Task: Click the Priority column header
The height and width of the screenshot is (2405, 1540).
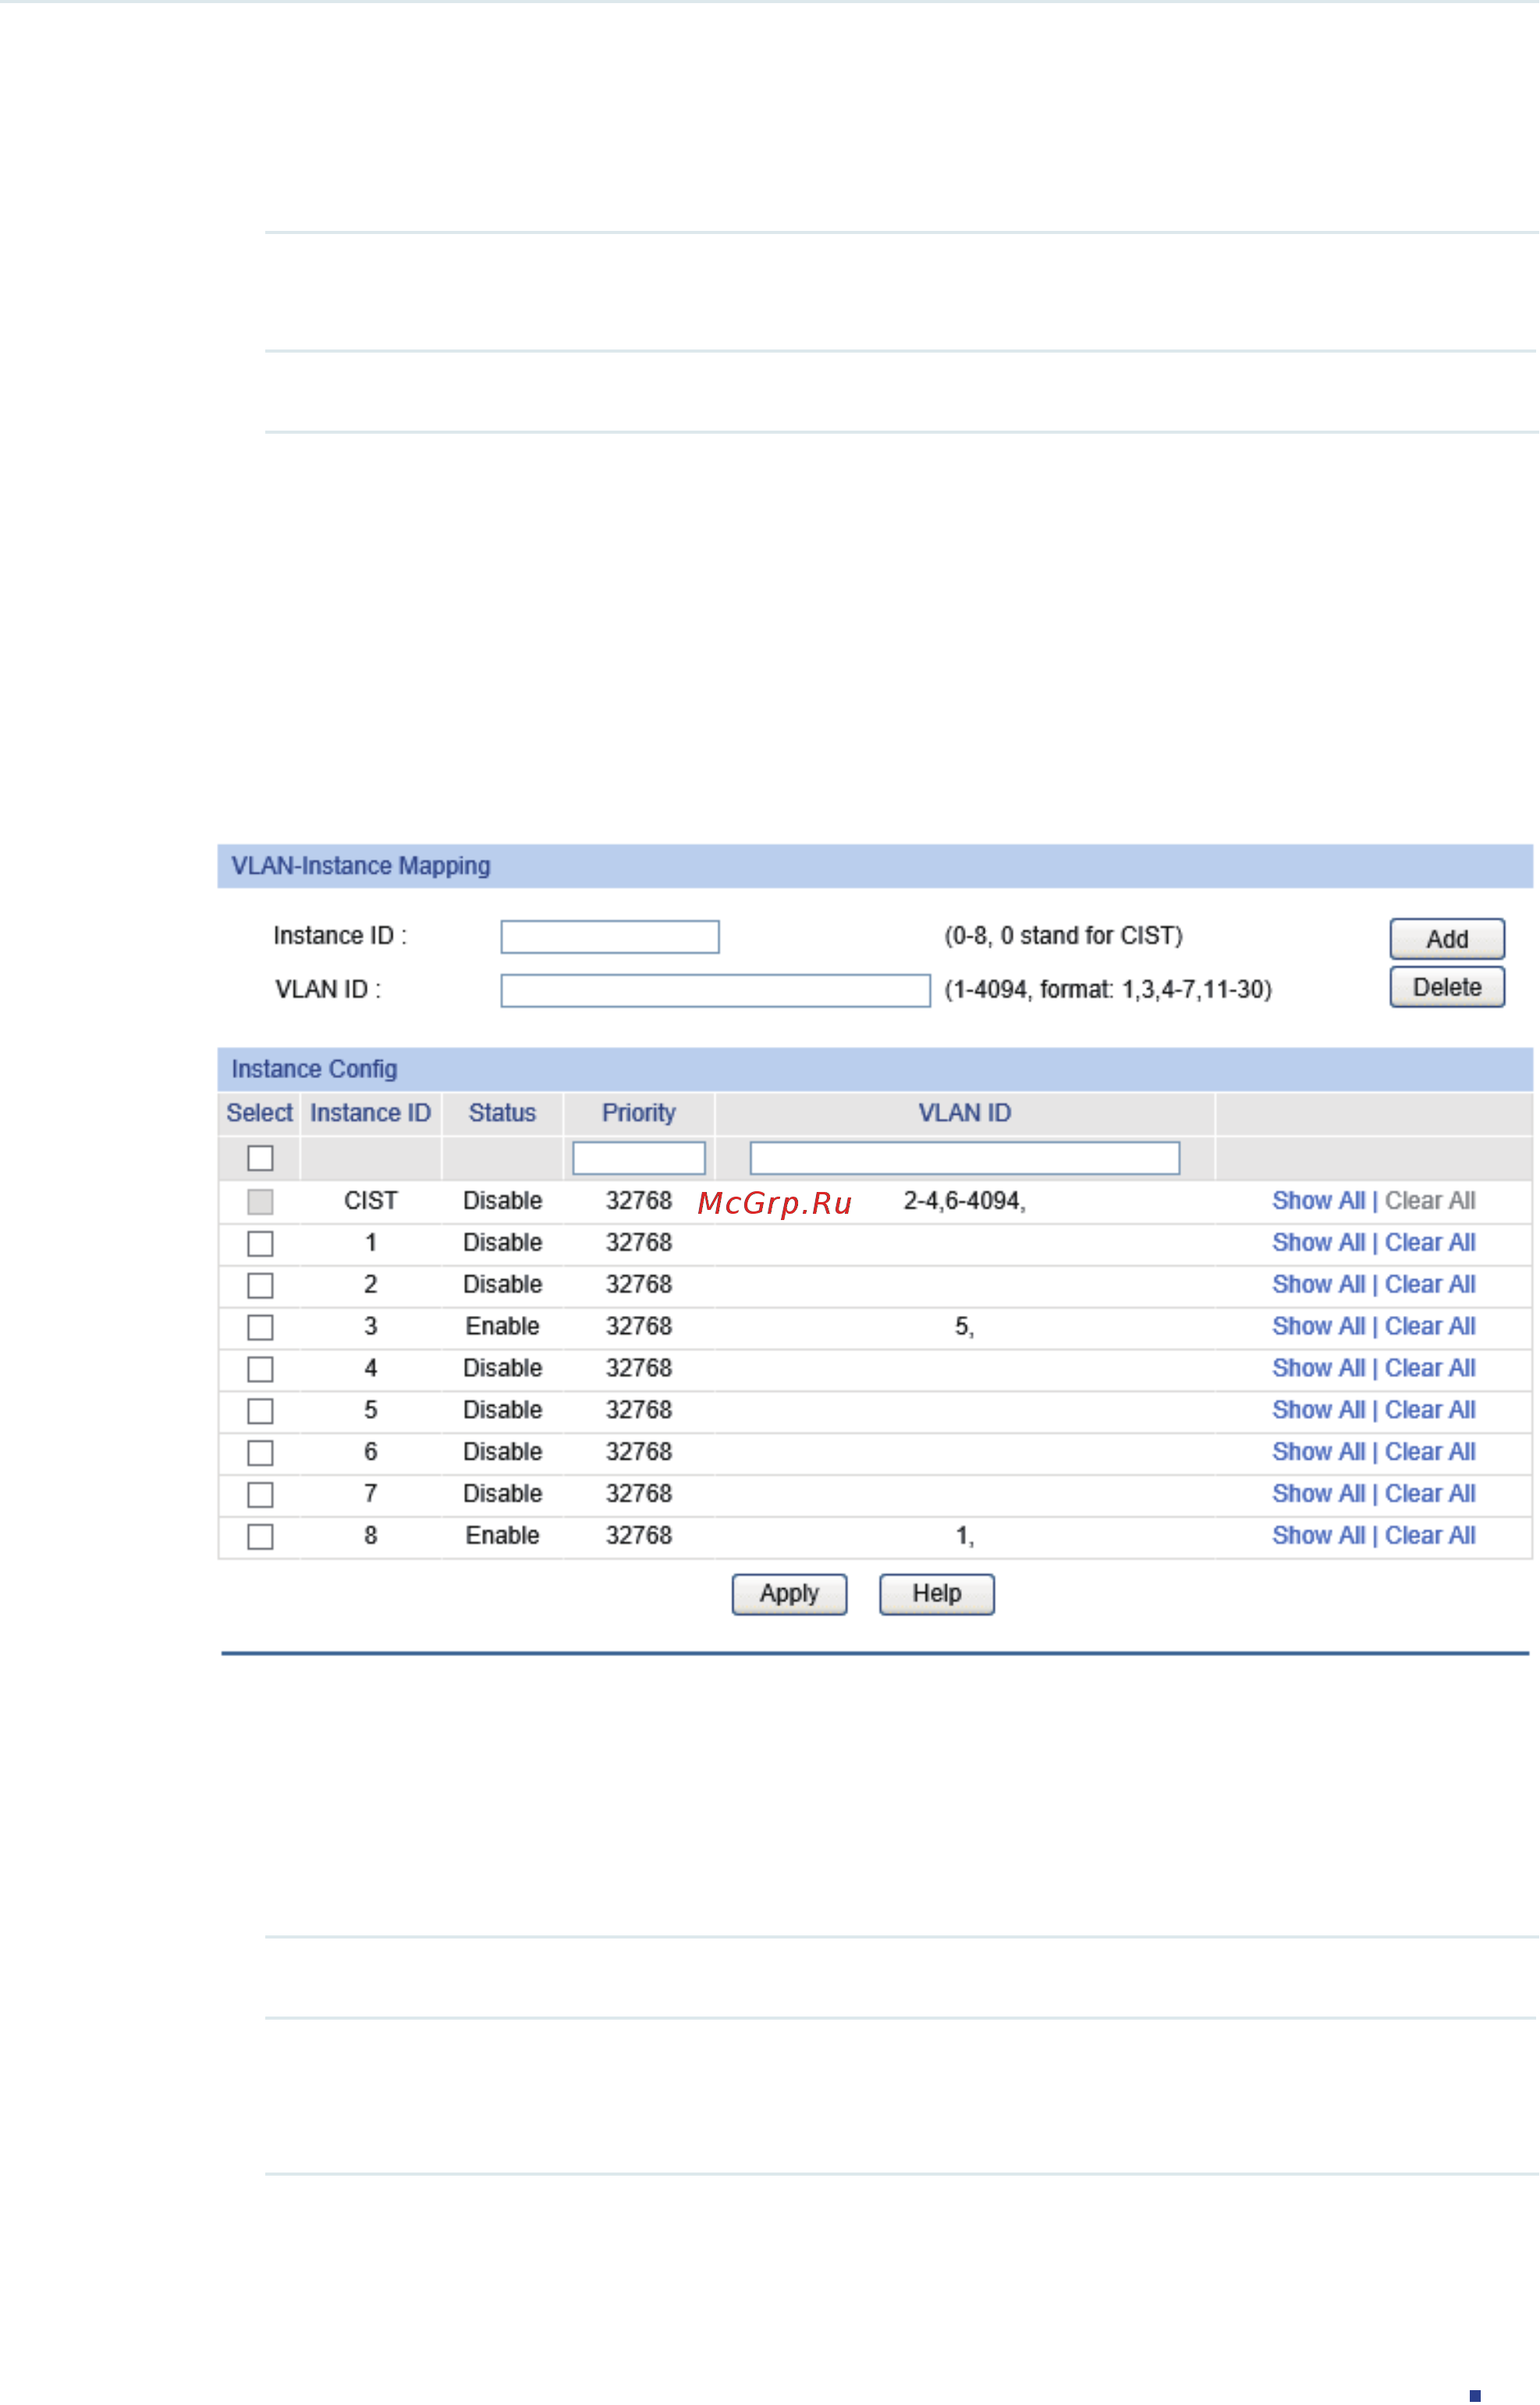Action: 639,1114
